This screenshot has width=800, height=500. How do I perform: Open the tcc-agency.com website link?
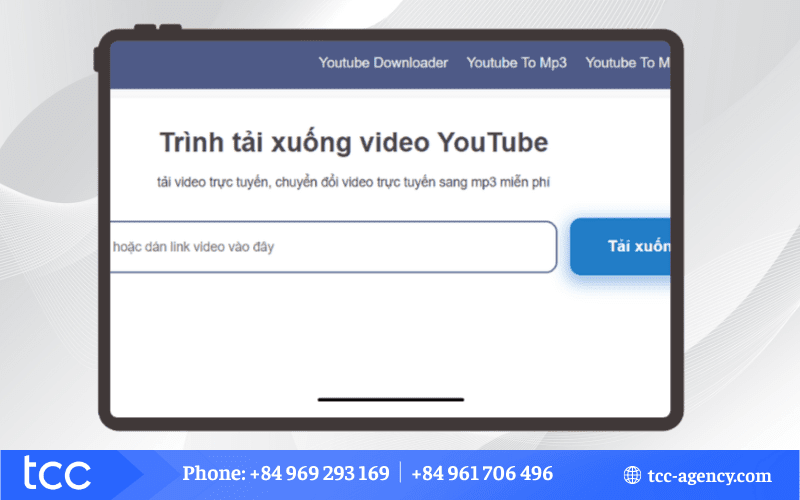coord(709,476)
